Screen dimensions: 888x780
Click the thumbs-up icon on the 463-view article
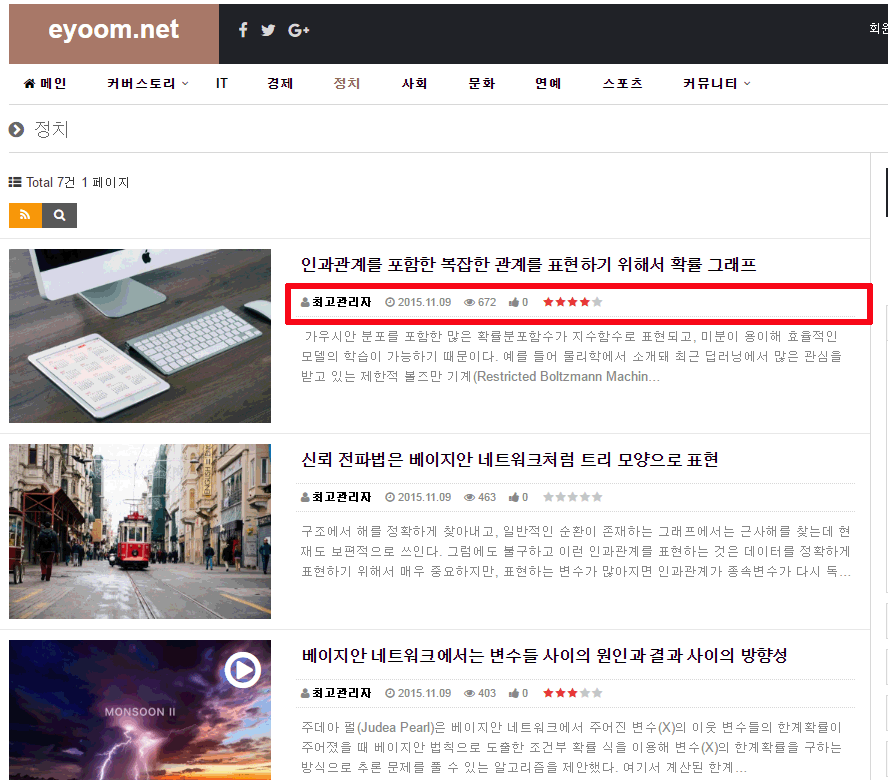pos(514,497)
